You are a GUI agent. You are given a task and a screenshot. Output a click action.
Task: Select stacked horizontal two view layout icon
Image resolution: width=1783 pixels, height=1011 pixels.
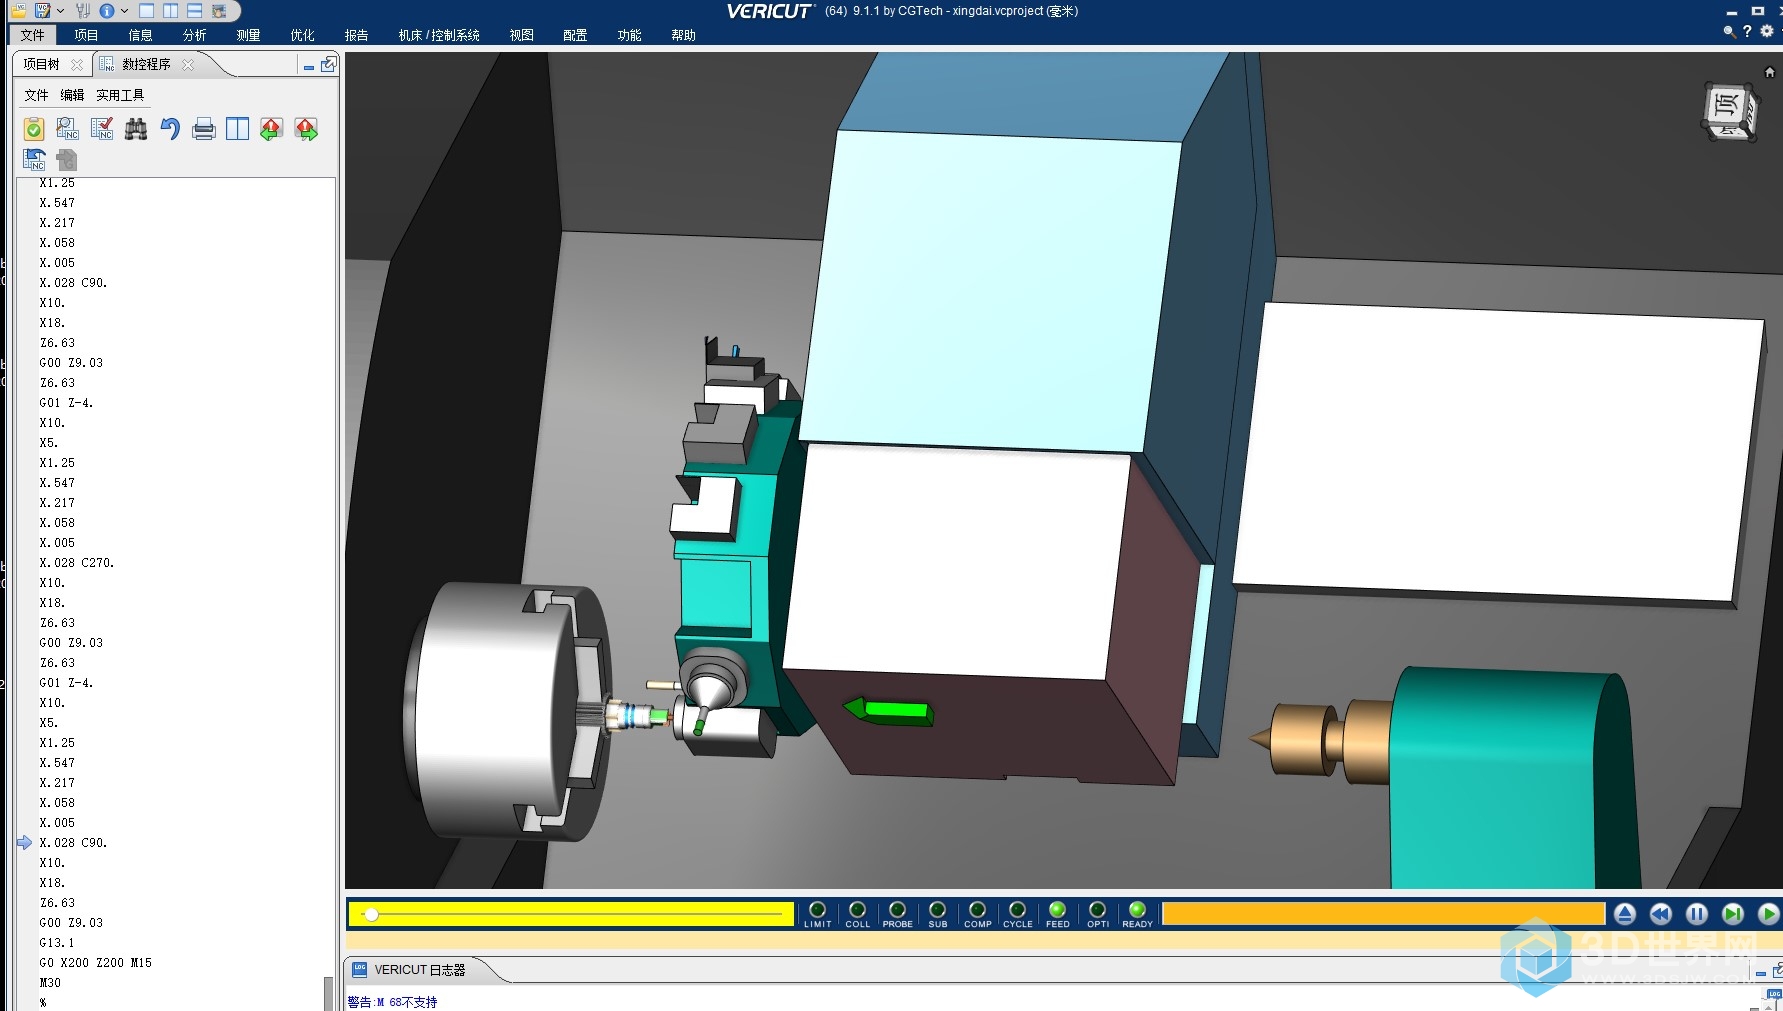(195, 11)
